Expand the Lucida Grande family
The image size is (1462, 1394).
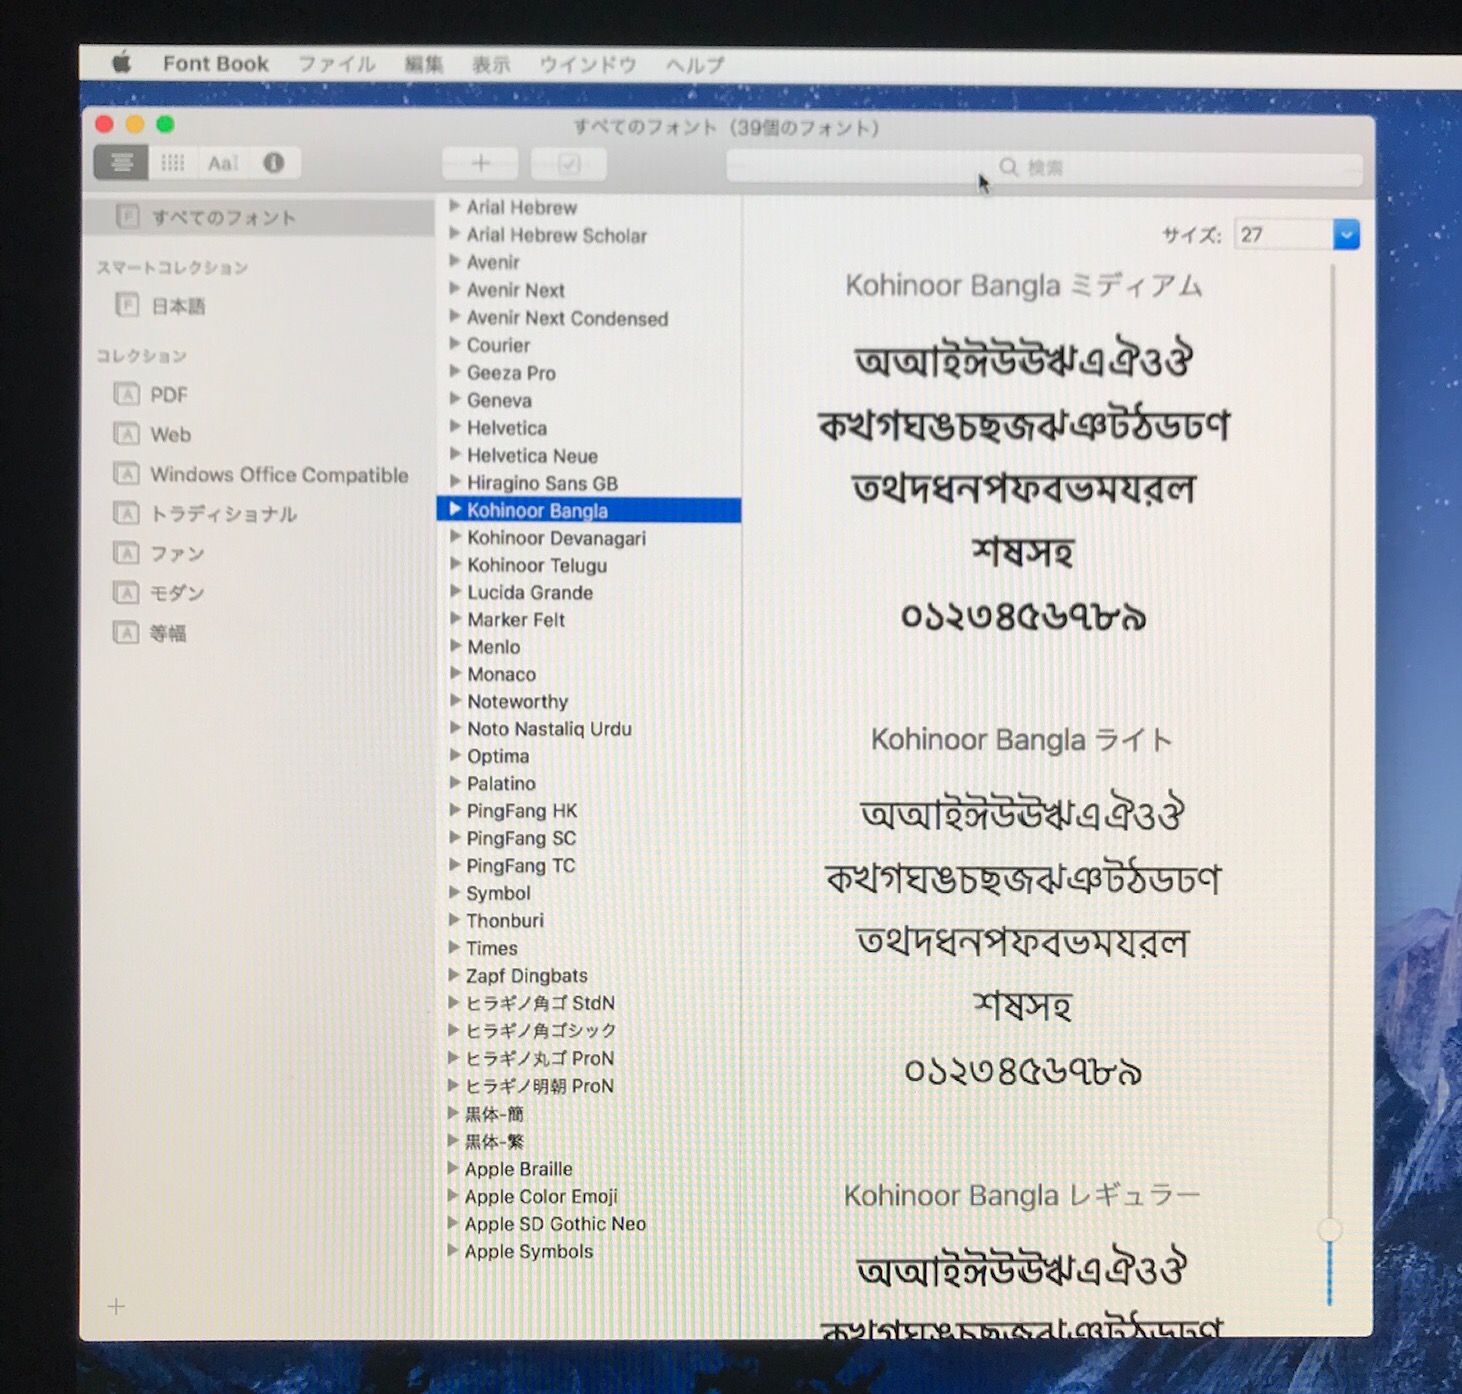click(455, 591)
